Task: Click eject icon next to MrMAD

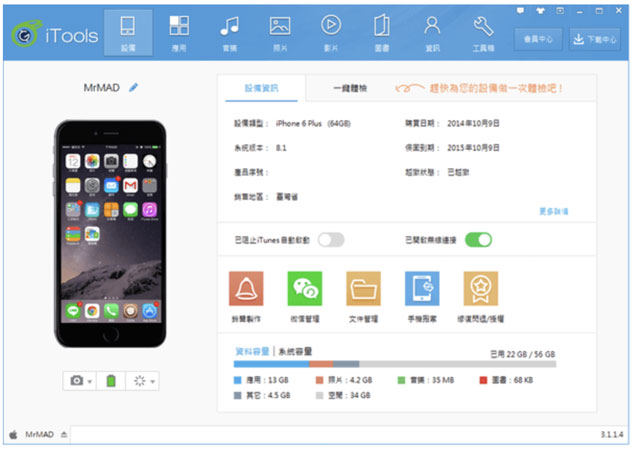Action: [65, 435]
